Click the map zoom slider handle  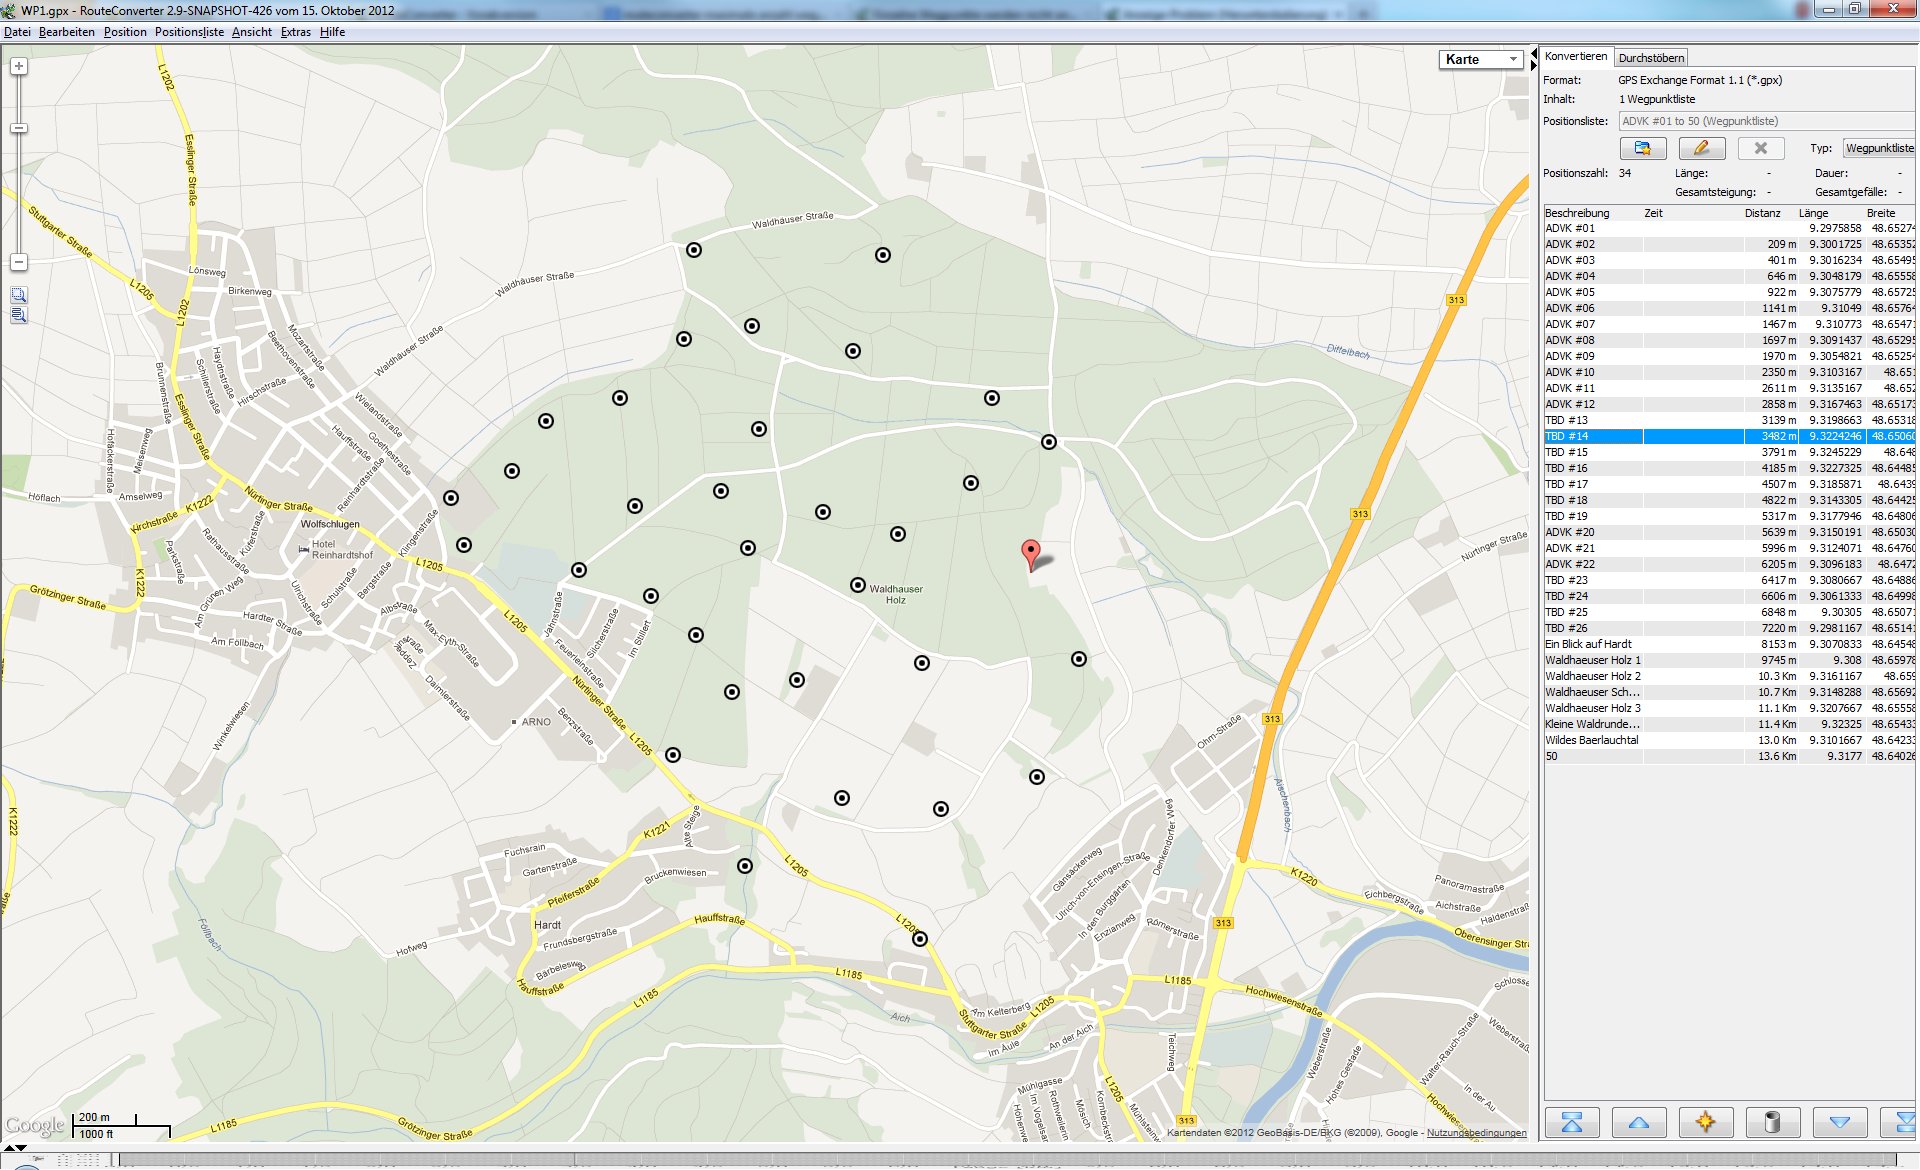[19, 128]
